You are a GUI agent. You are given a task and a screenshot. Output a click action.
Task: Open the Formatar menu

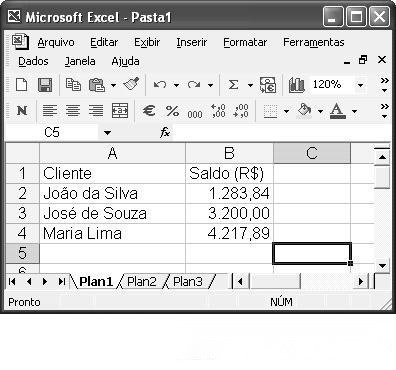pyautogui.click(x=245, y=42)
